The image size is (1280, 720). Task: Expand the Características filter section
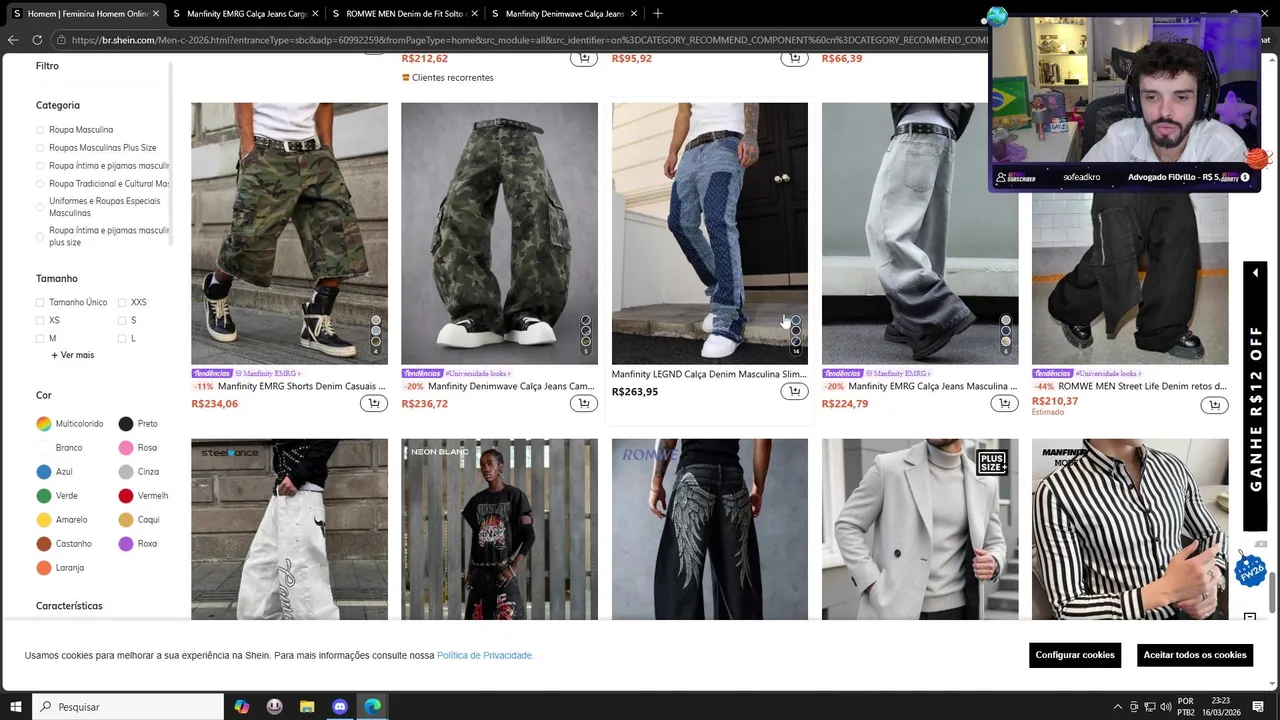pyautogui.click(x=69, y=606)
